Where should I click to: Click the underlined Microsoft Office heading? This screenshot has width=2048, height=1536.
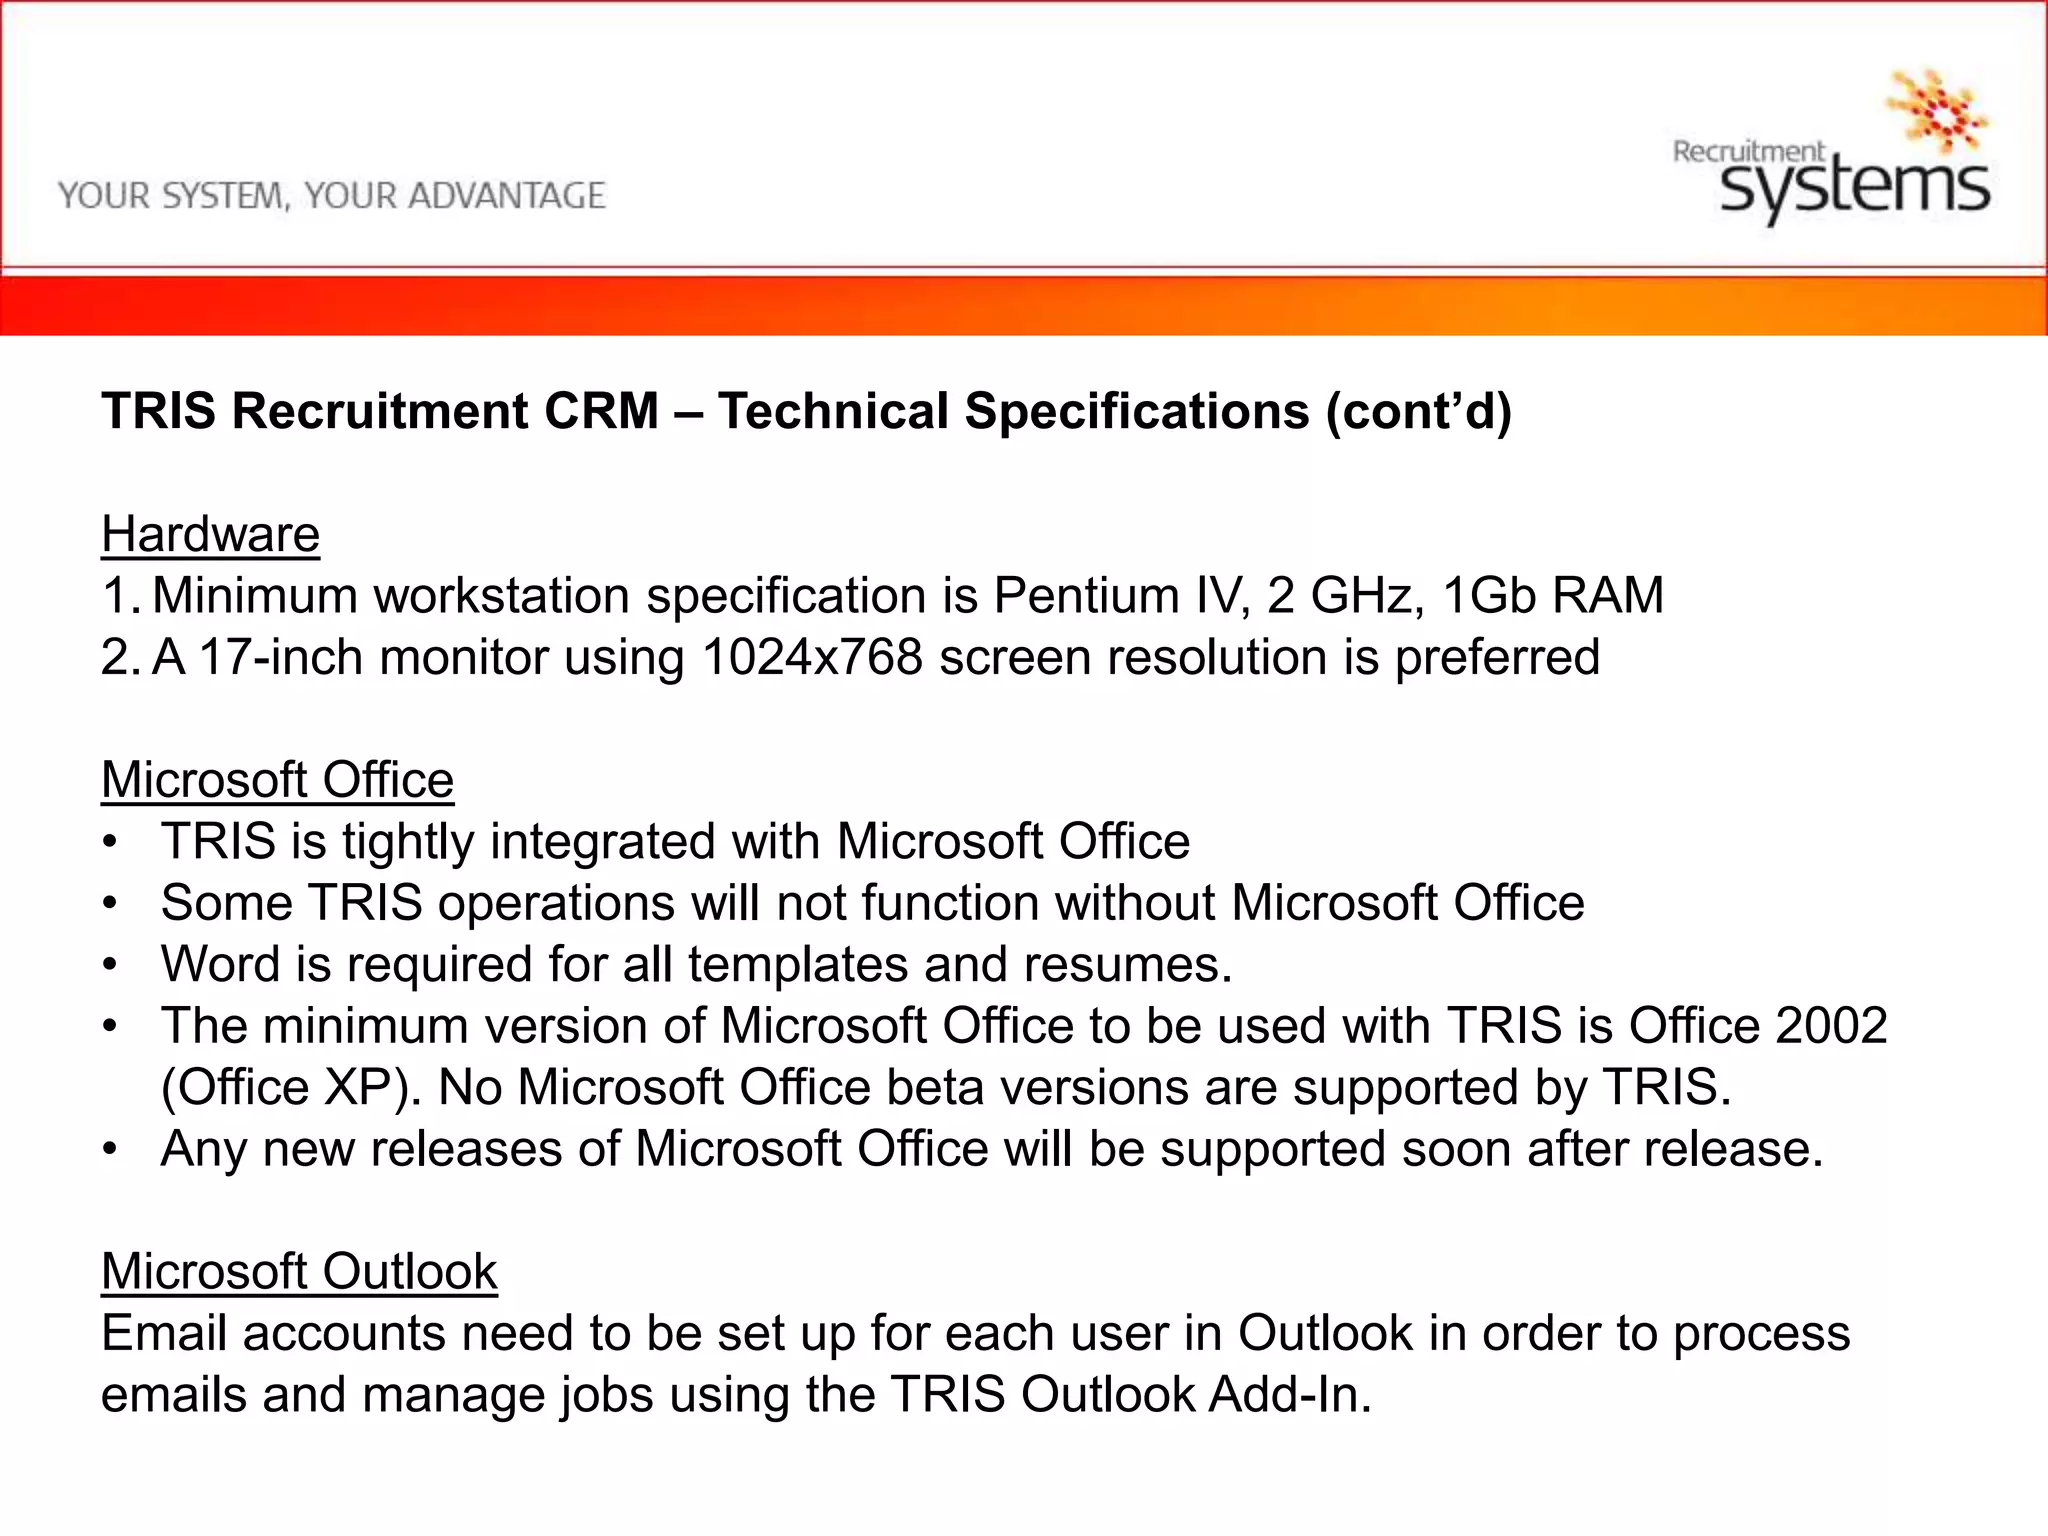[277, 780]
